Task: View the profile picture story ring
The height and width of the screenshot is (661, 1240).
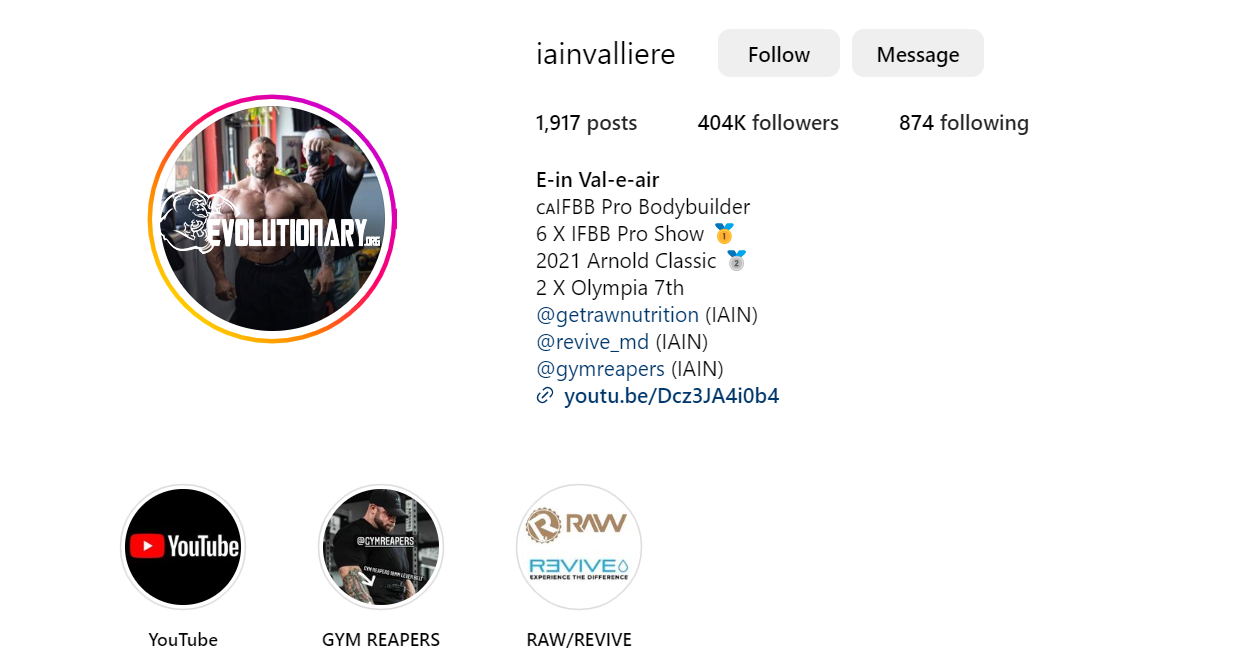Action: coord(273,219)
